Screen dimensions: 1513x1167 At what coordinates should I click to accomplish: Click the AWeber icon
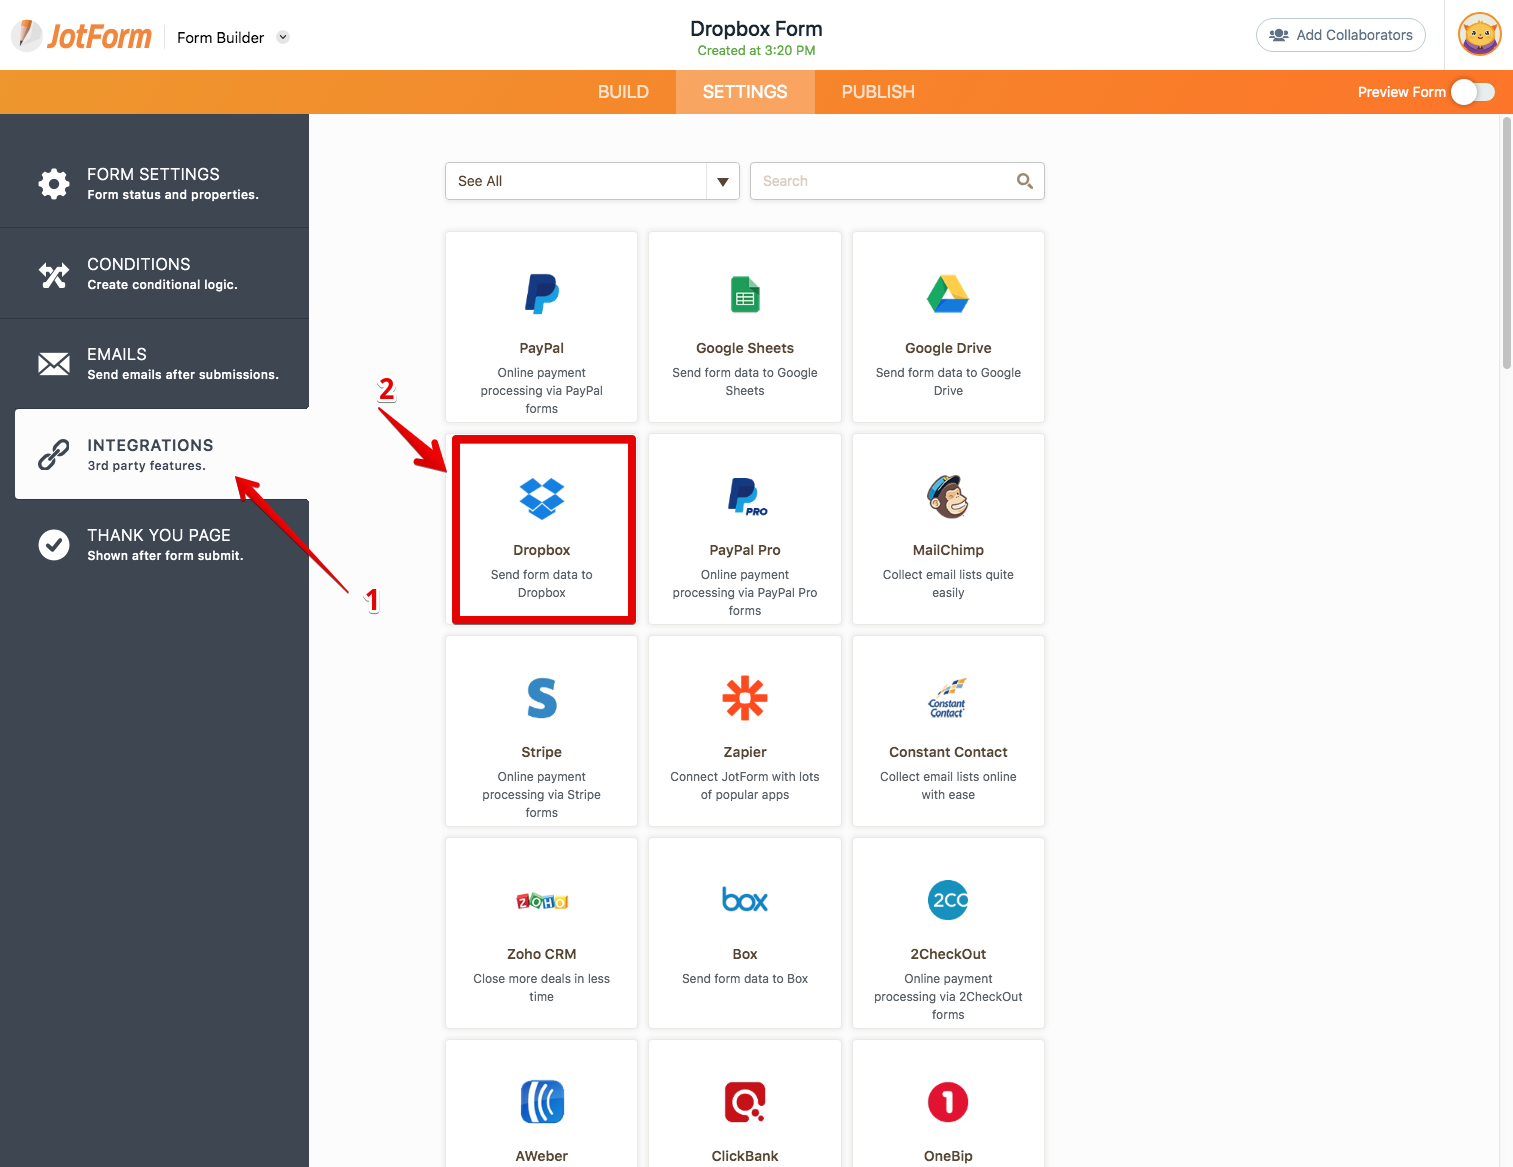pos(542,1102)
